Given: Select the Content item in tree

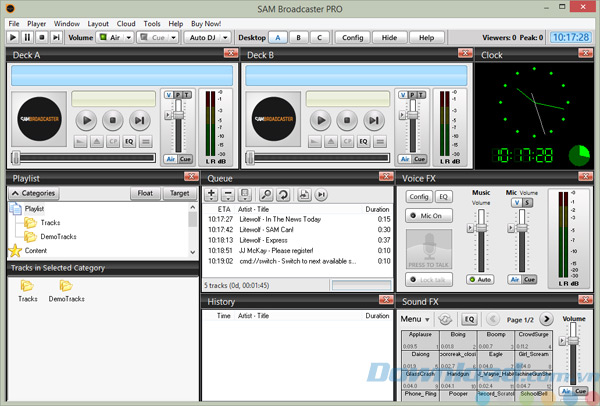Looking at the screenshot, I should pyautogui.click(x=28, y=251).
